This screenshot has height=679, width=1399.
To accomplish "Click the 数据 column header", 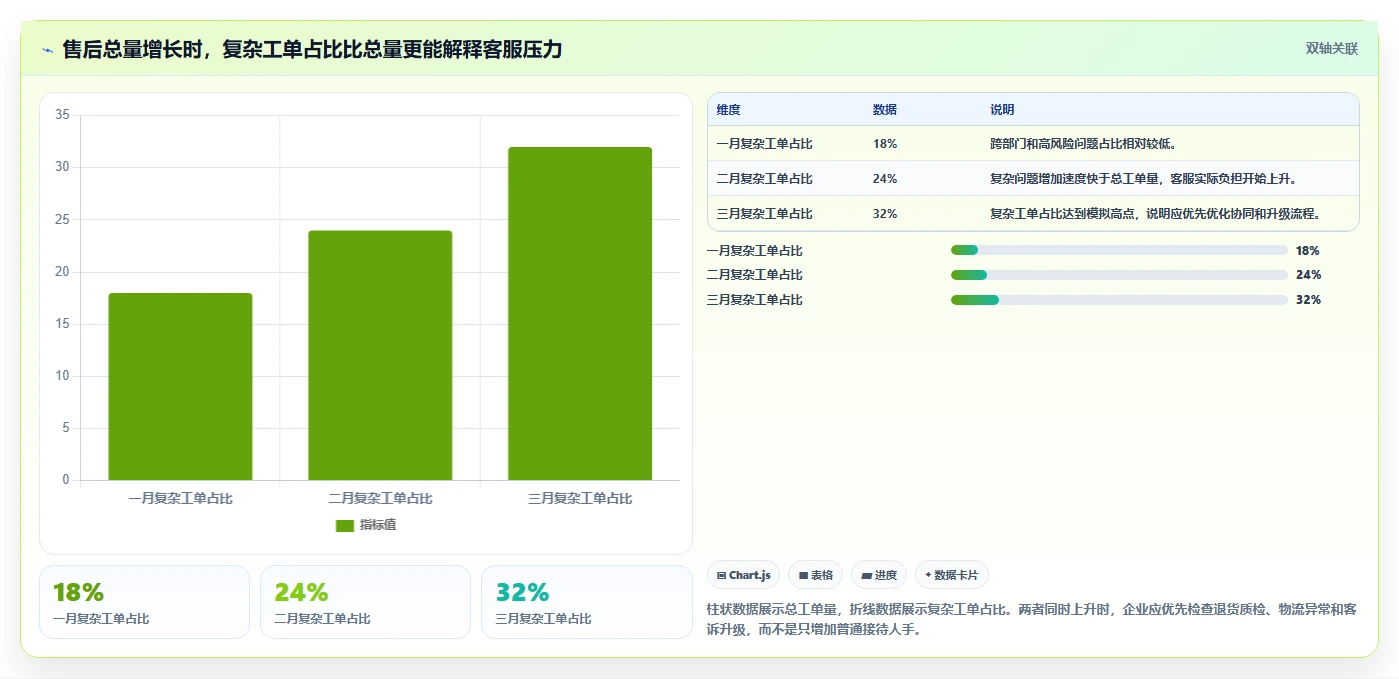I will tap(884, 110).
